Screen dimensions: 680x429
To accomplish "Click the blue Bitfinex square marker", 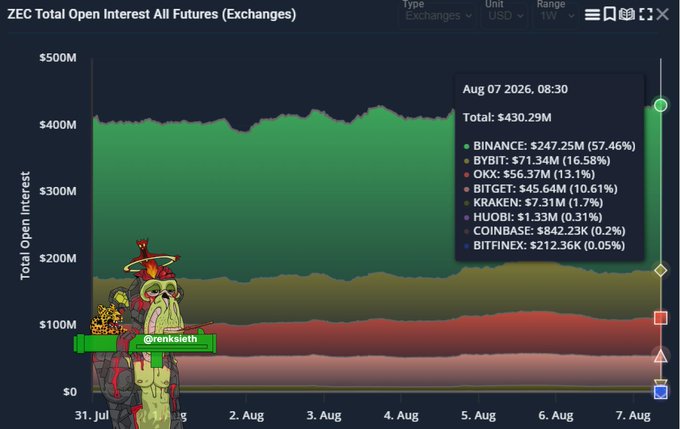I will point(660,392).
